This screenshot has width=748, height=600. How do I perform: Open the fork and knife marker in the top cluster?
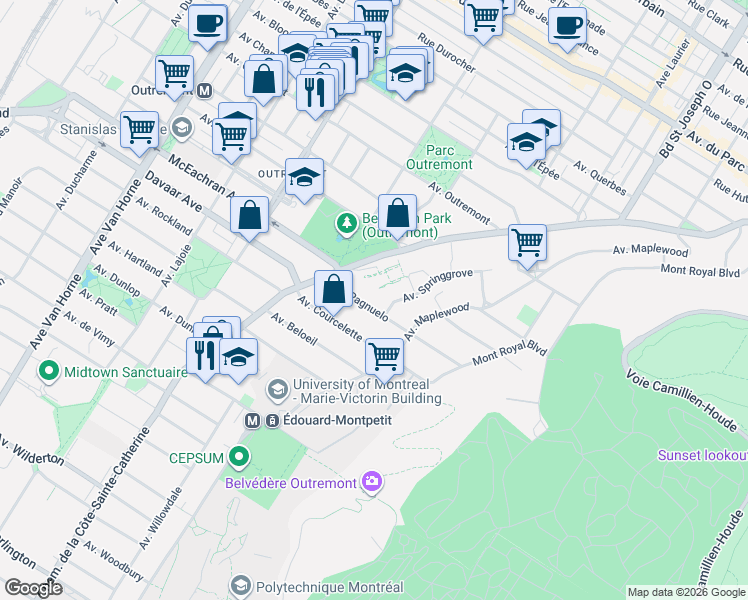point(315,95)
